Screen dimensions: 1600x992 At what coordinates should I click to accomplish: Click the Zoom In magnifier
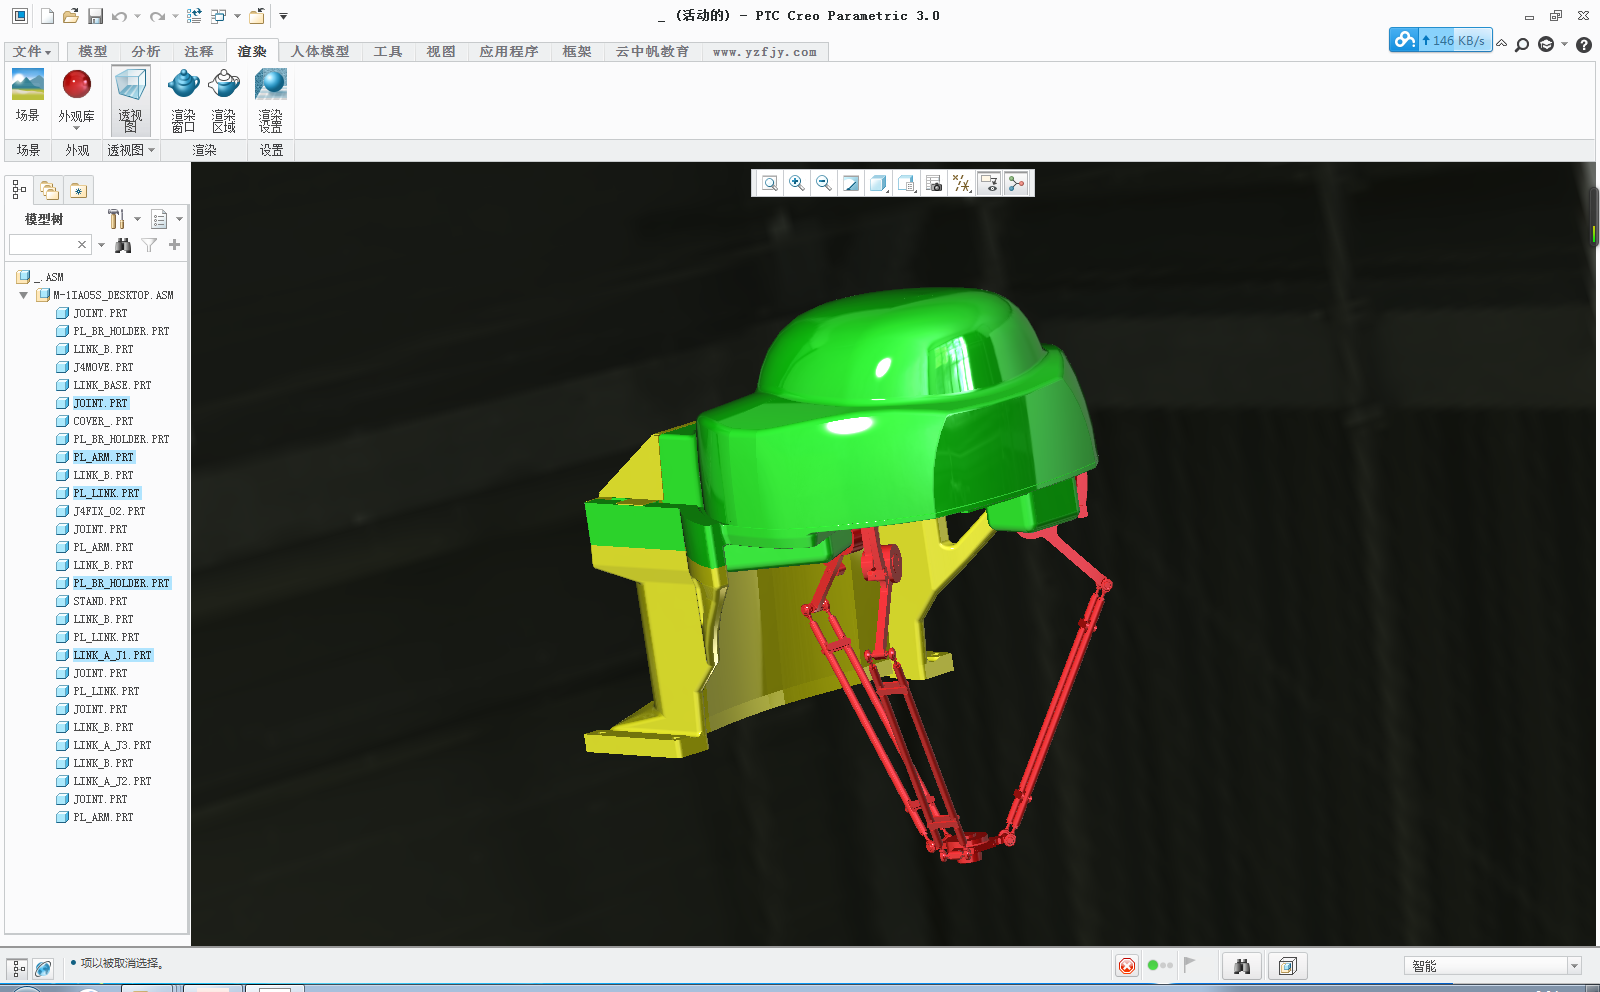[797, 183]
